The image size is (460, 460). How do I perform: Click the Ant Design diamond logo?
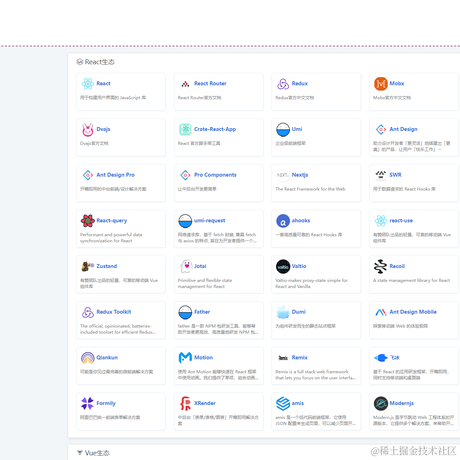pyautogui.click(x=381, y=129)
